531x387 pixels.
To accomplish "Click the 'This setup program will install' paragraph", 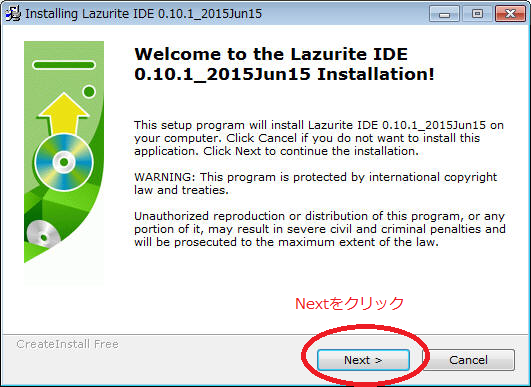I will point(319,138).
